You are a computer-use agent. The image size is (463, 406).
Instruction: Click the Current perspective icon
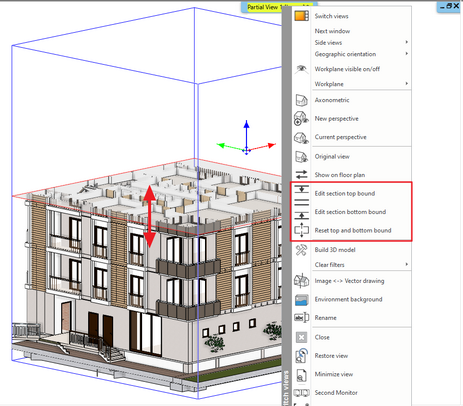(x=301, y=137)
